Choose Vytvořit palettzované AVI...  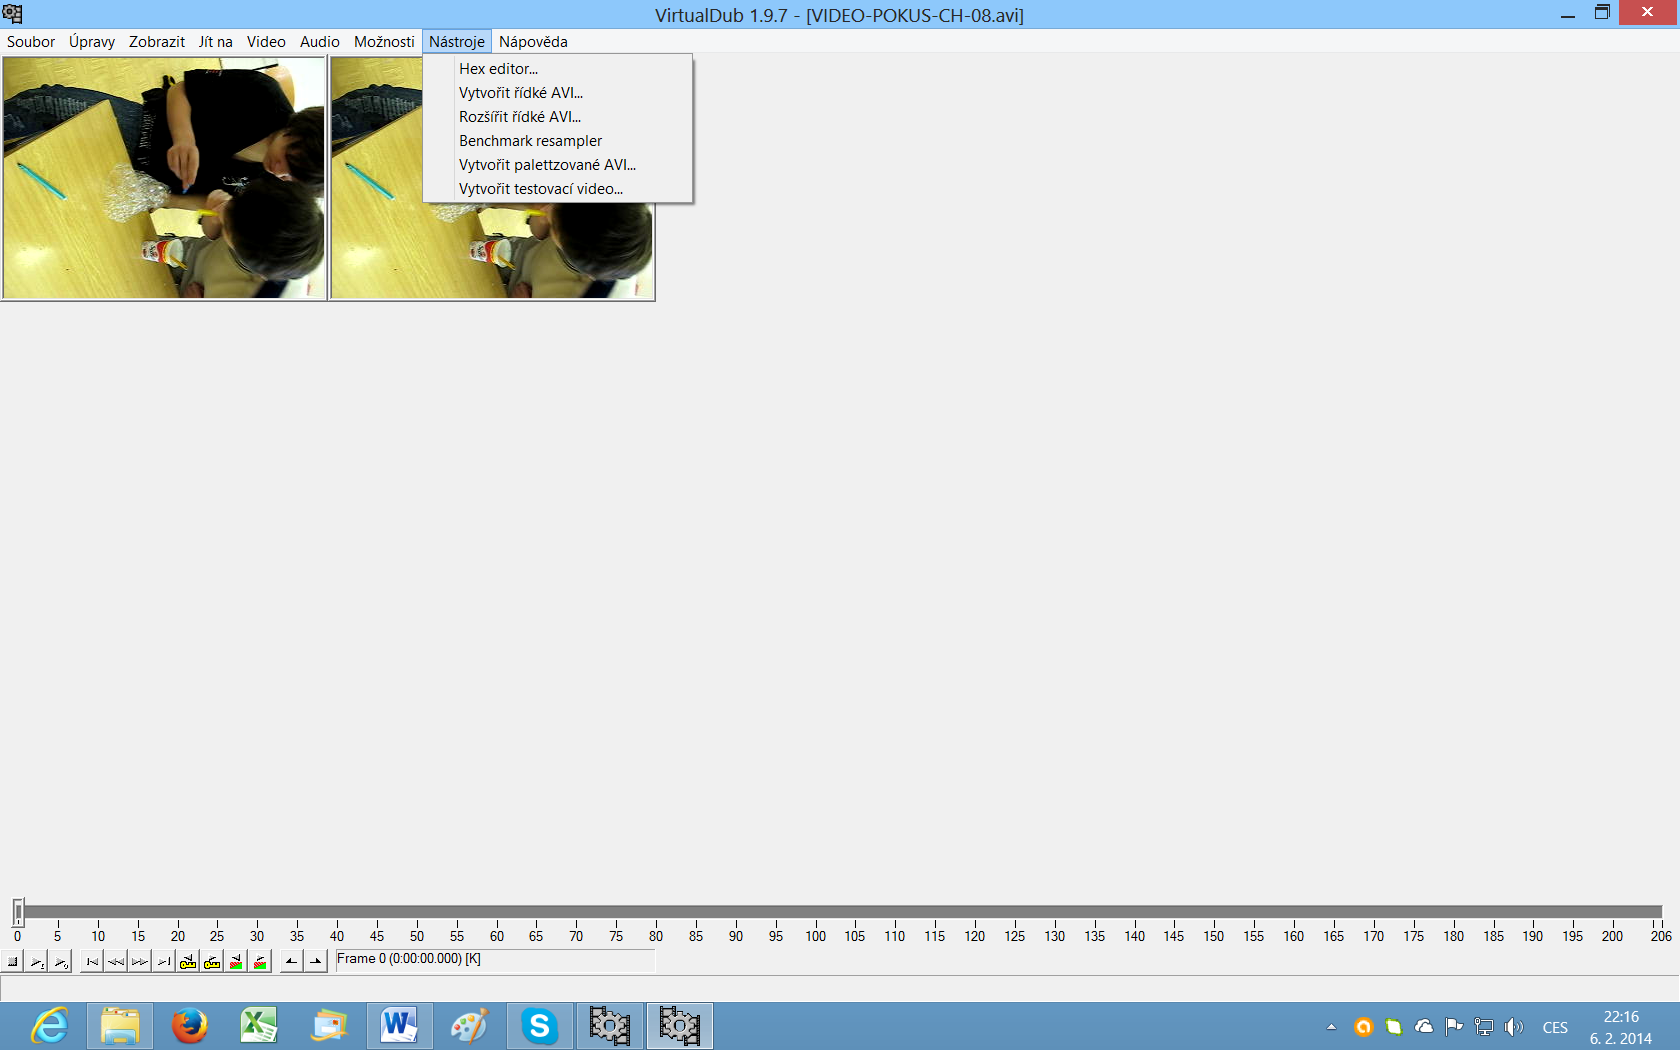(x=558, y=165)
